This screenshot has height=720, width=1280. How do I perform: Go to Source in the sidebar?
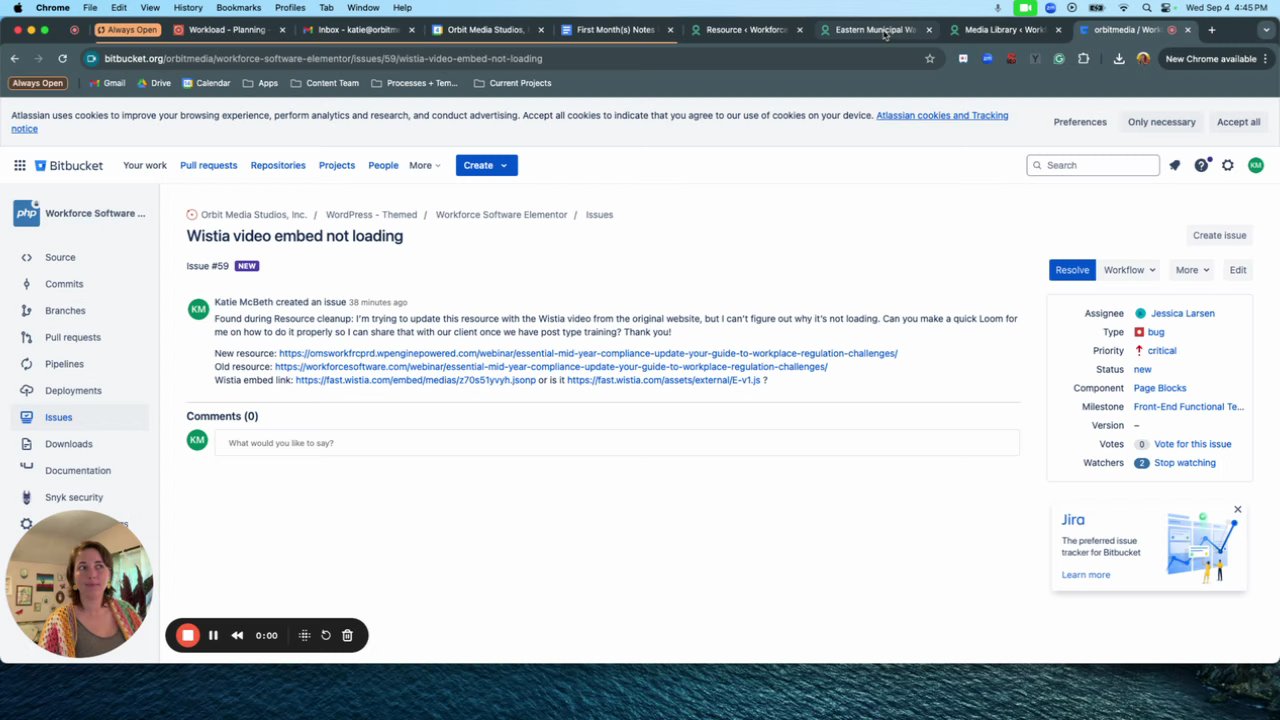[60, 257]
